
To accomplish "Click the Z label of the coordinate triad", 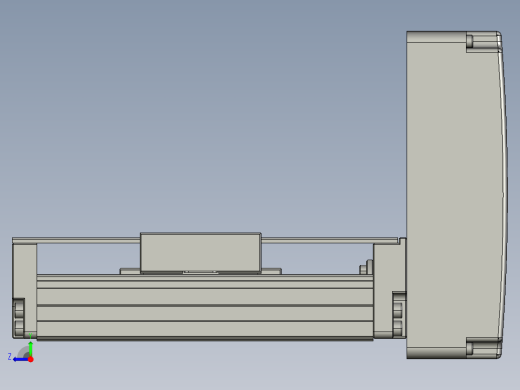I will pos(9,357).
